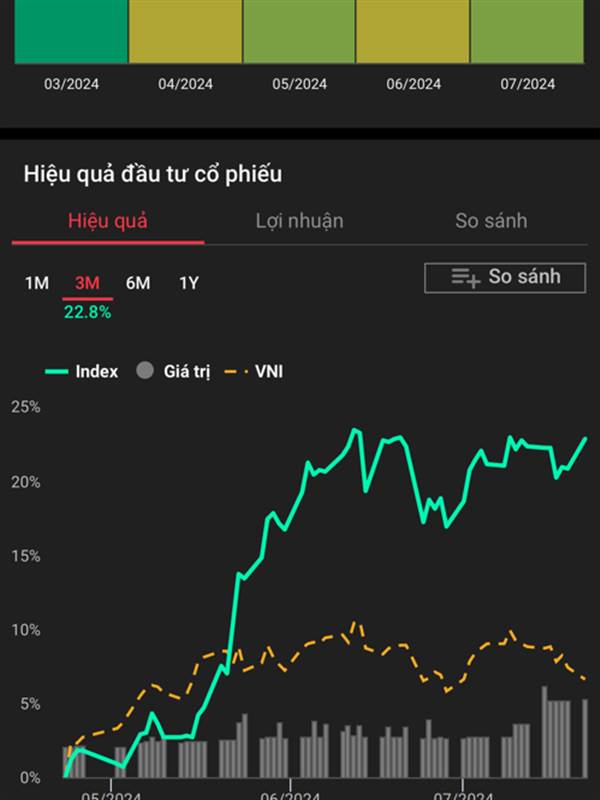Image resolution: width=600 pixels, height=800 pixels.
Task: Open the So sánh tab
Action: coord(491,221)
